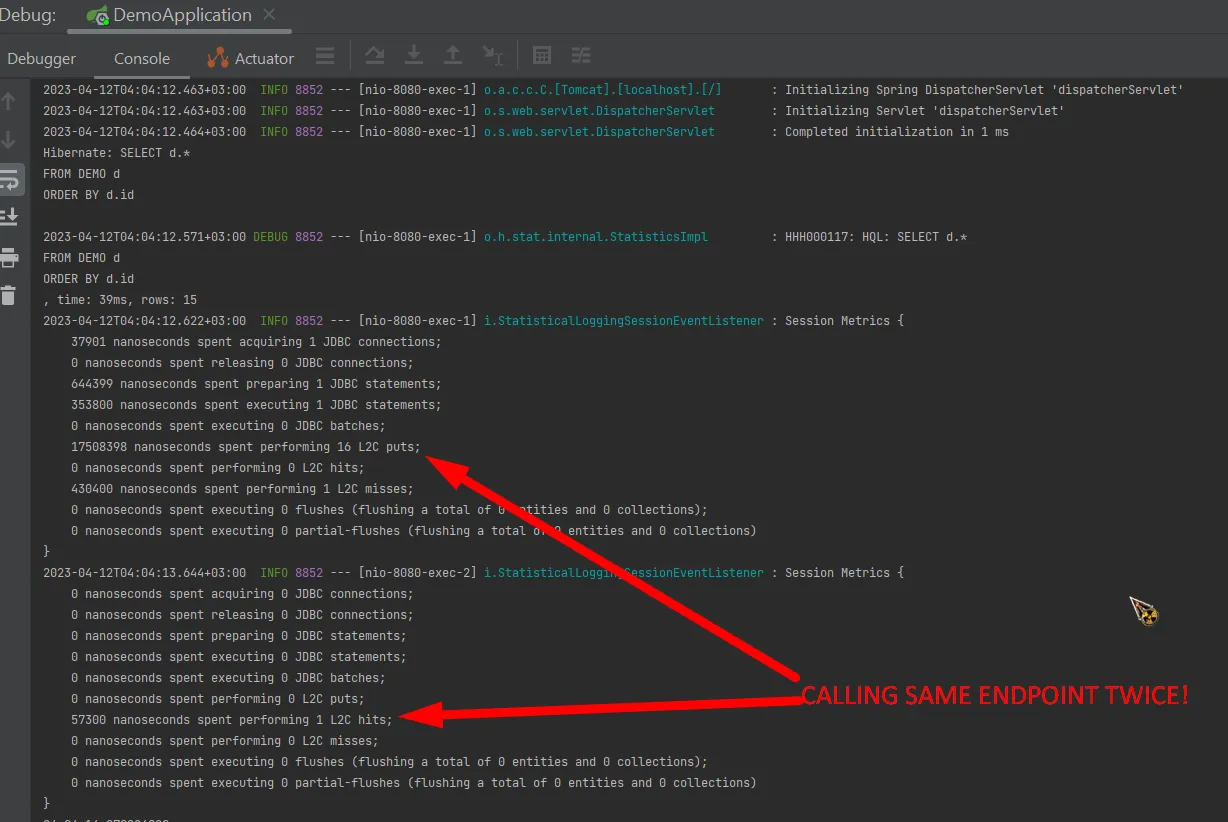Screen dimensions: 1228x822
Task: Toggle the Soft-Wrap console option
Action: click(x=9, y=180)
